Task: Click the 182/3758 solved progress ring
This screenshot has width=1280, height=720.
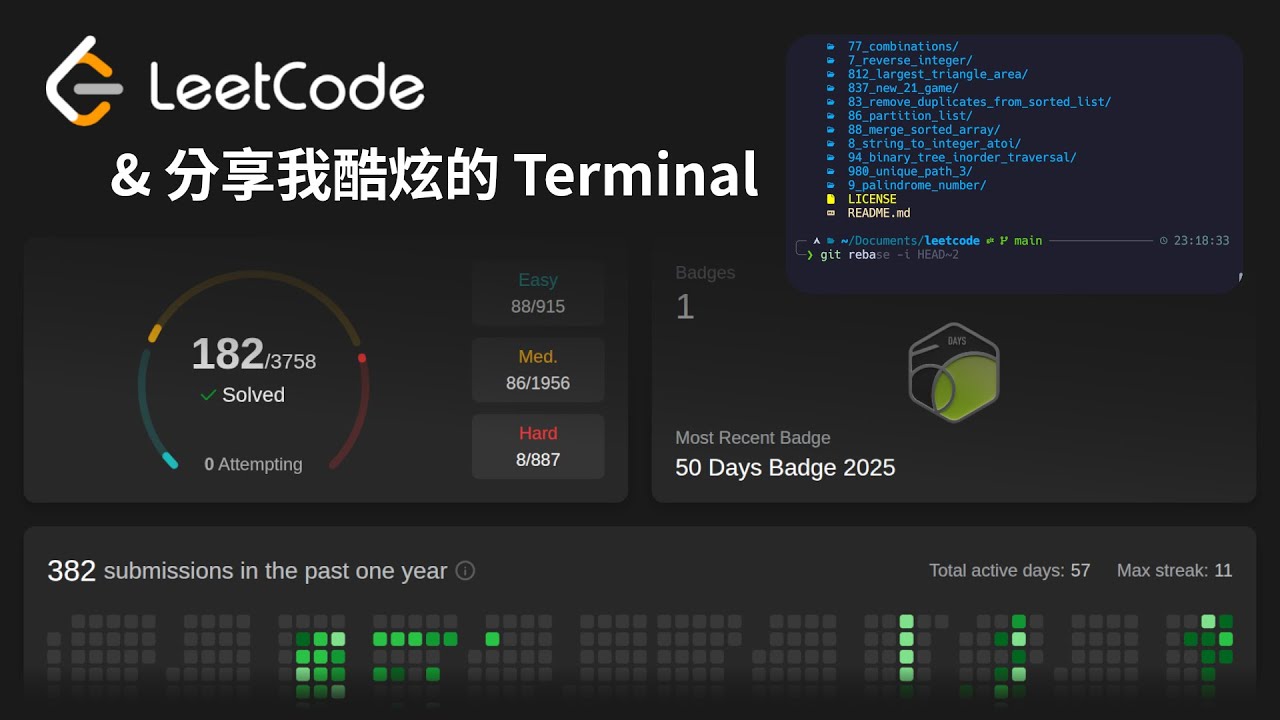Action: tap(254, 370)
